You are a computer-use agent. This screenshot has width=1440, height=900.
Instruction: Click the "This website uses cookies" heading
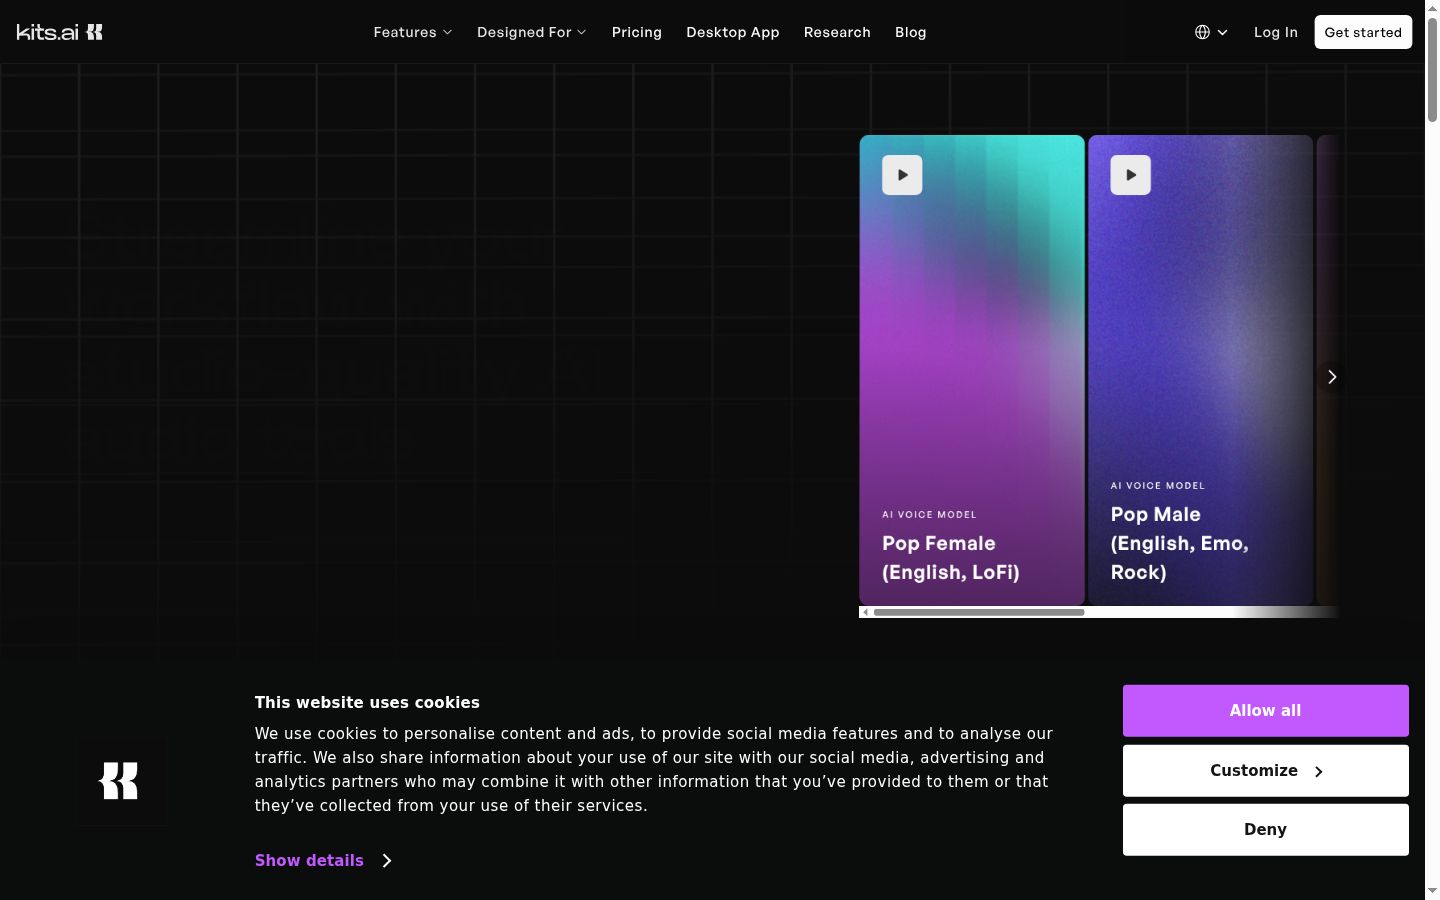tap(367, 703)
